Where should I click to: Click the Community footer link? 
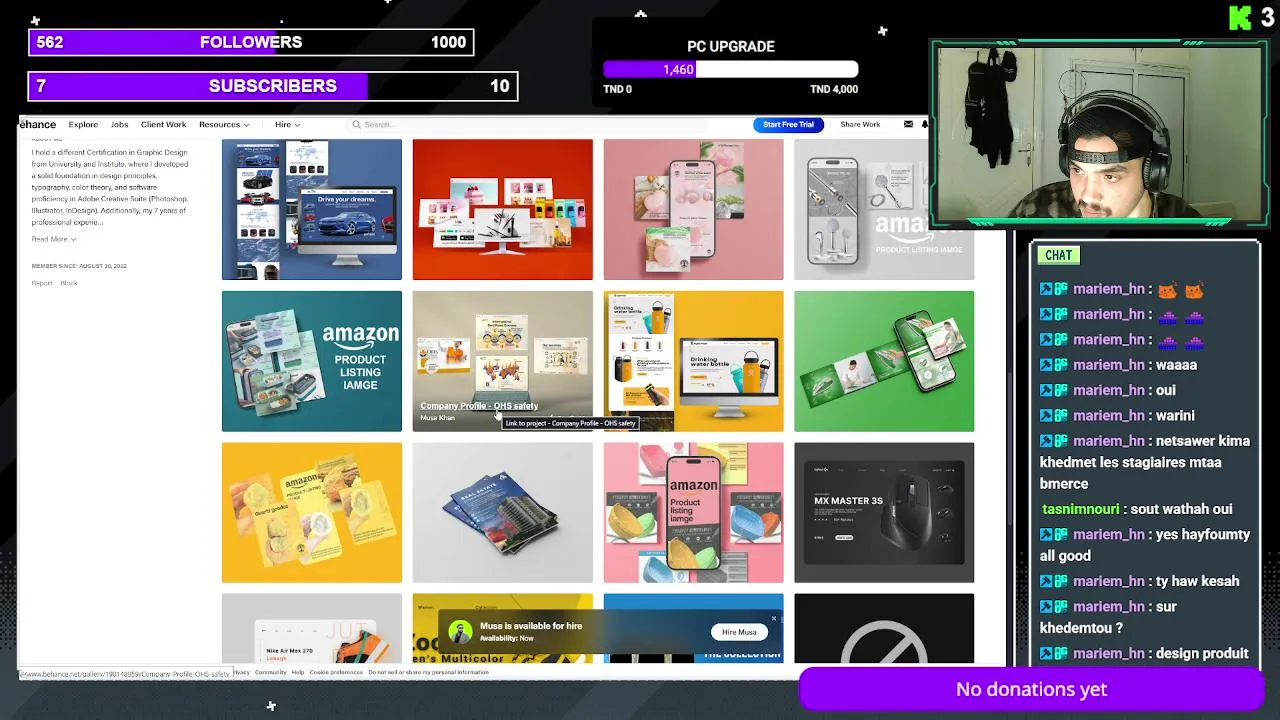pos(270,672)
